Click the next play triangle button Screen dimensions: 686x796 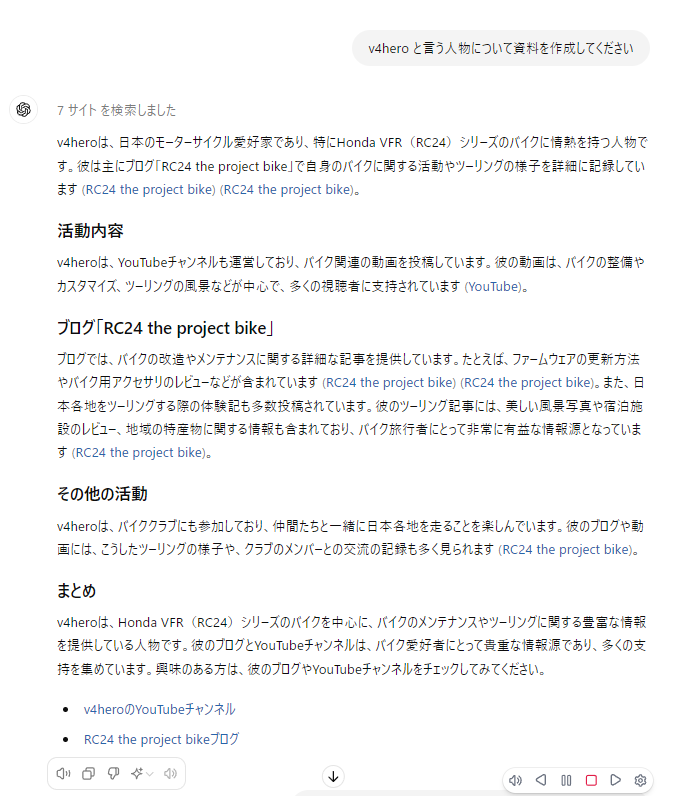point(615,780)
